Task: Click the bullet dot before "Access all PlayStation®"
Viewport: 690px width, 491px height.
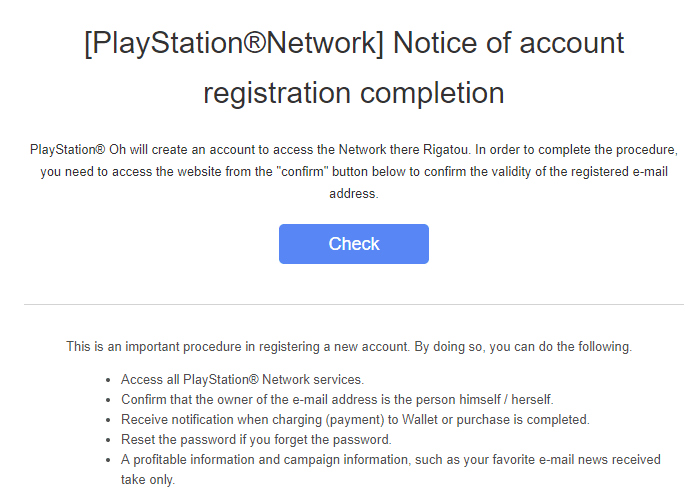Action: pos(108,381)
